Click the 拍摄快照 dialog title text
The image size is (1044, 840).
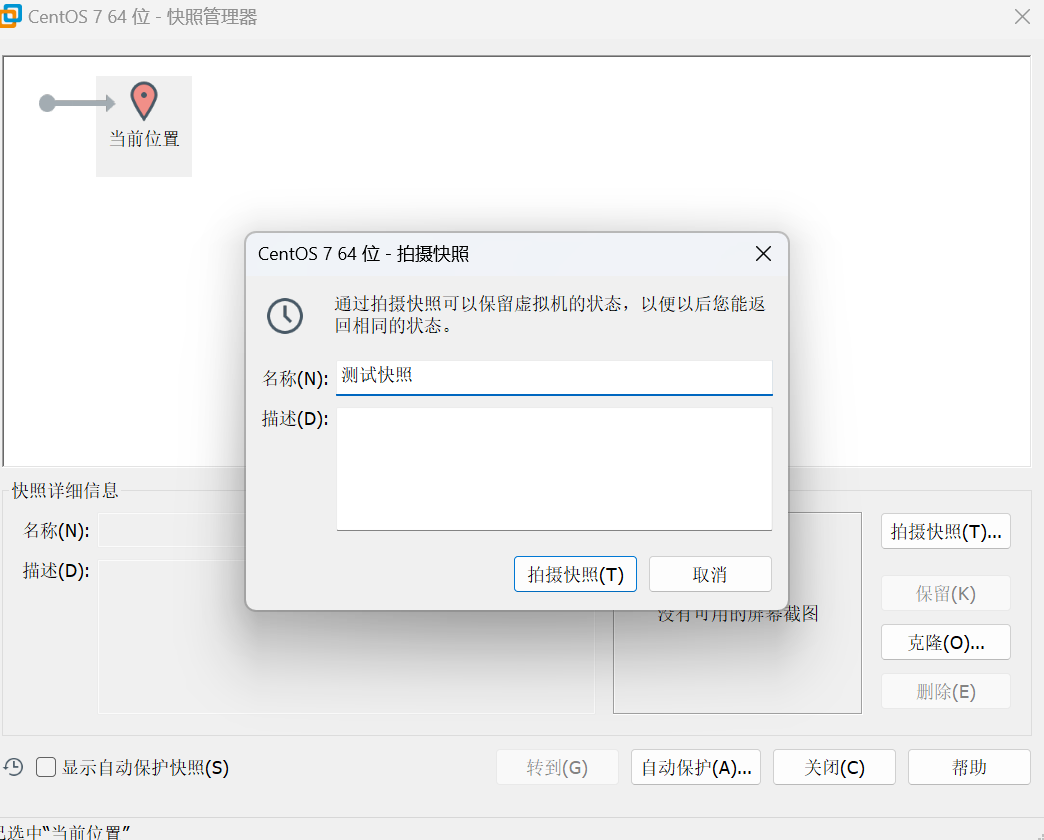pyautogui.click(x=364, y=254)
